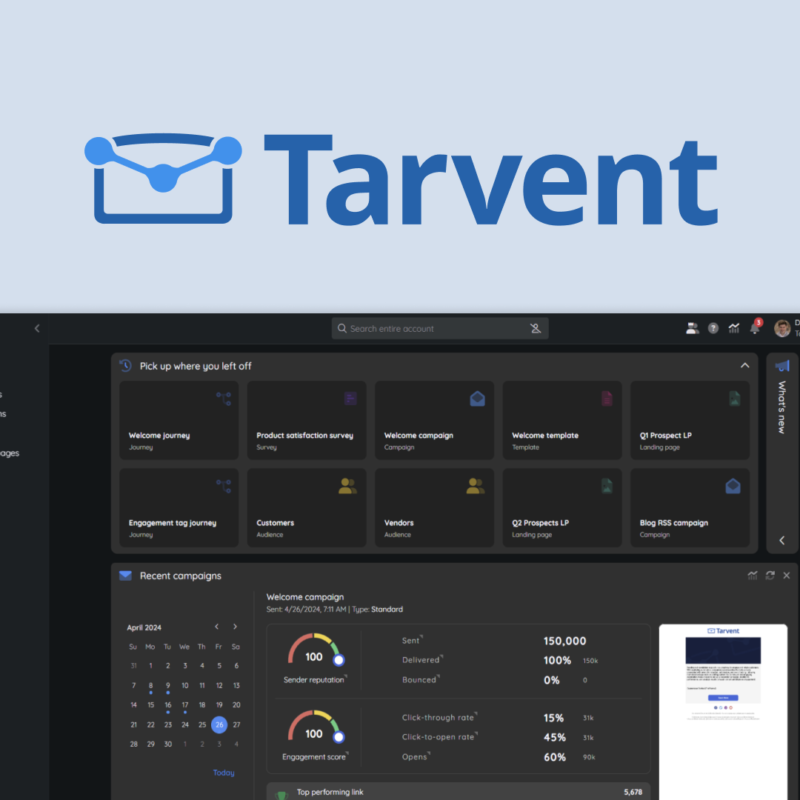Click the survey icon on Product satisfaction survey
The height and width of the screenshot is (800, 800).
(x=350, y=398)
